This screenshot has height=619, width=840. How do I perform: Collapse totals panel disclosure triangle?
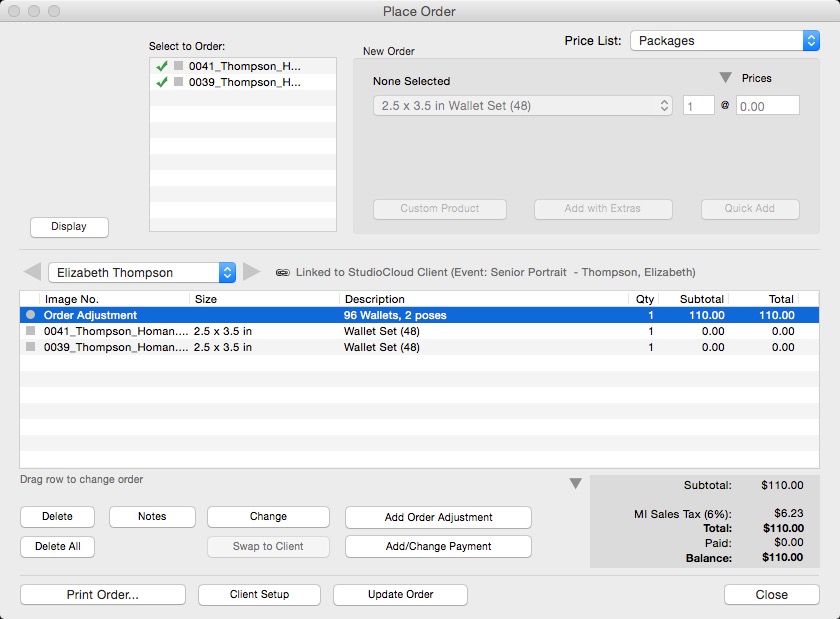575,484
